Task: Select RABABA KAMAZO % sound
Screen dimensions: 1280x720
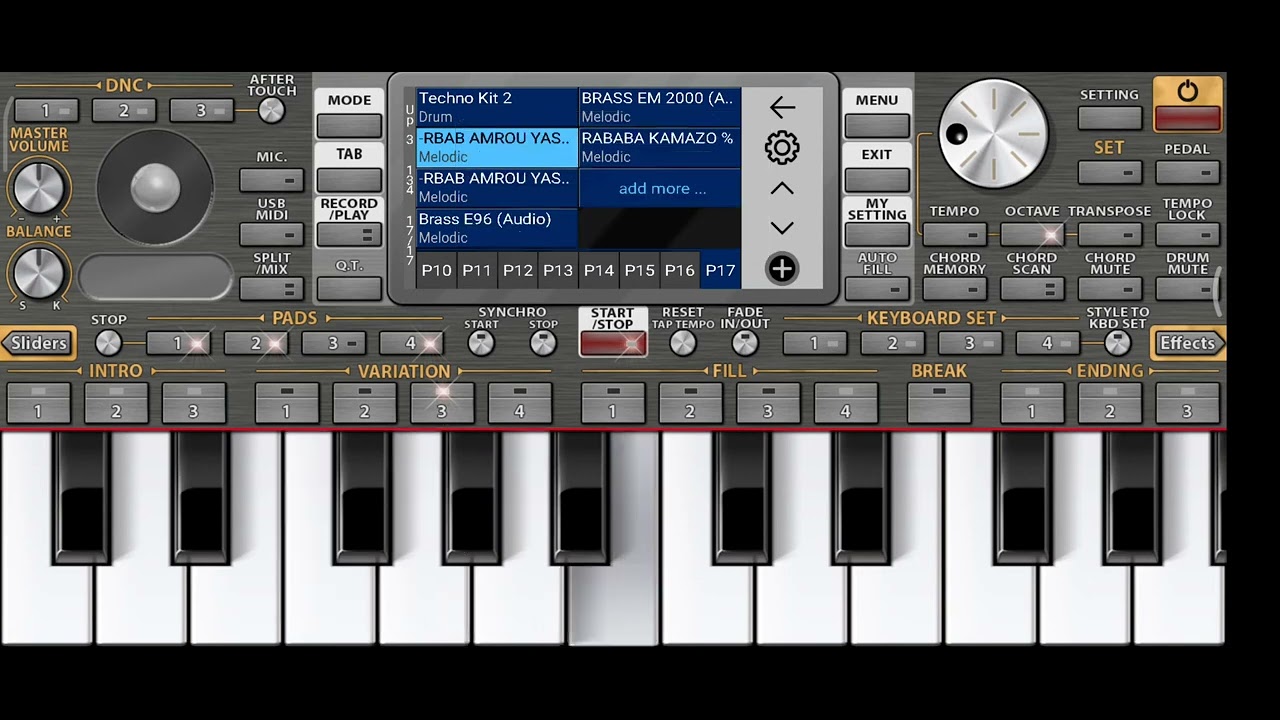Action: [660, 147]
